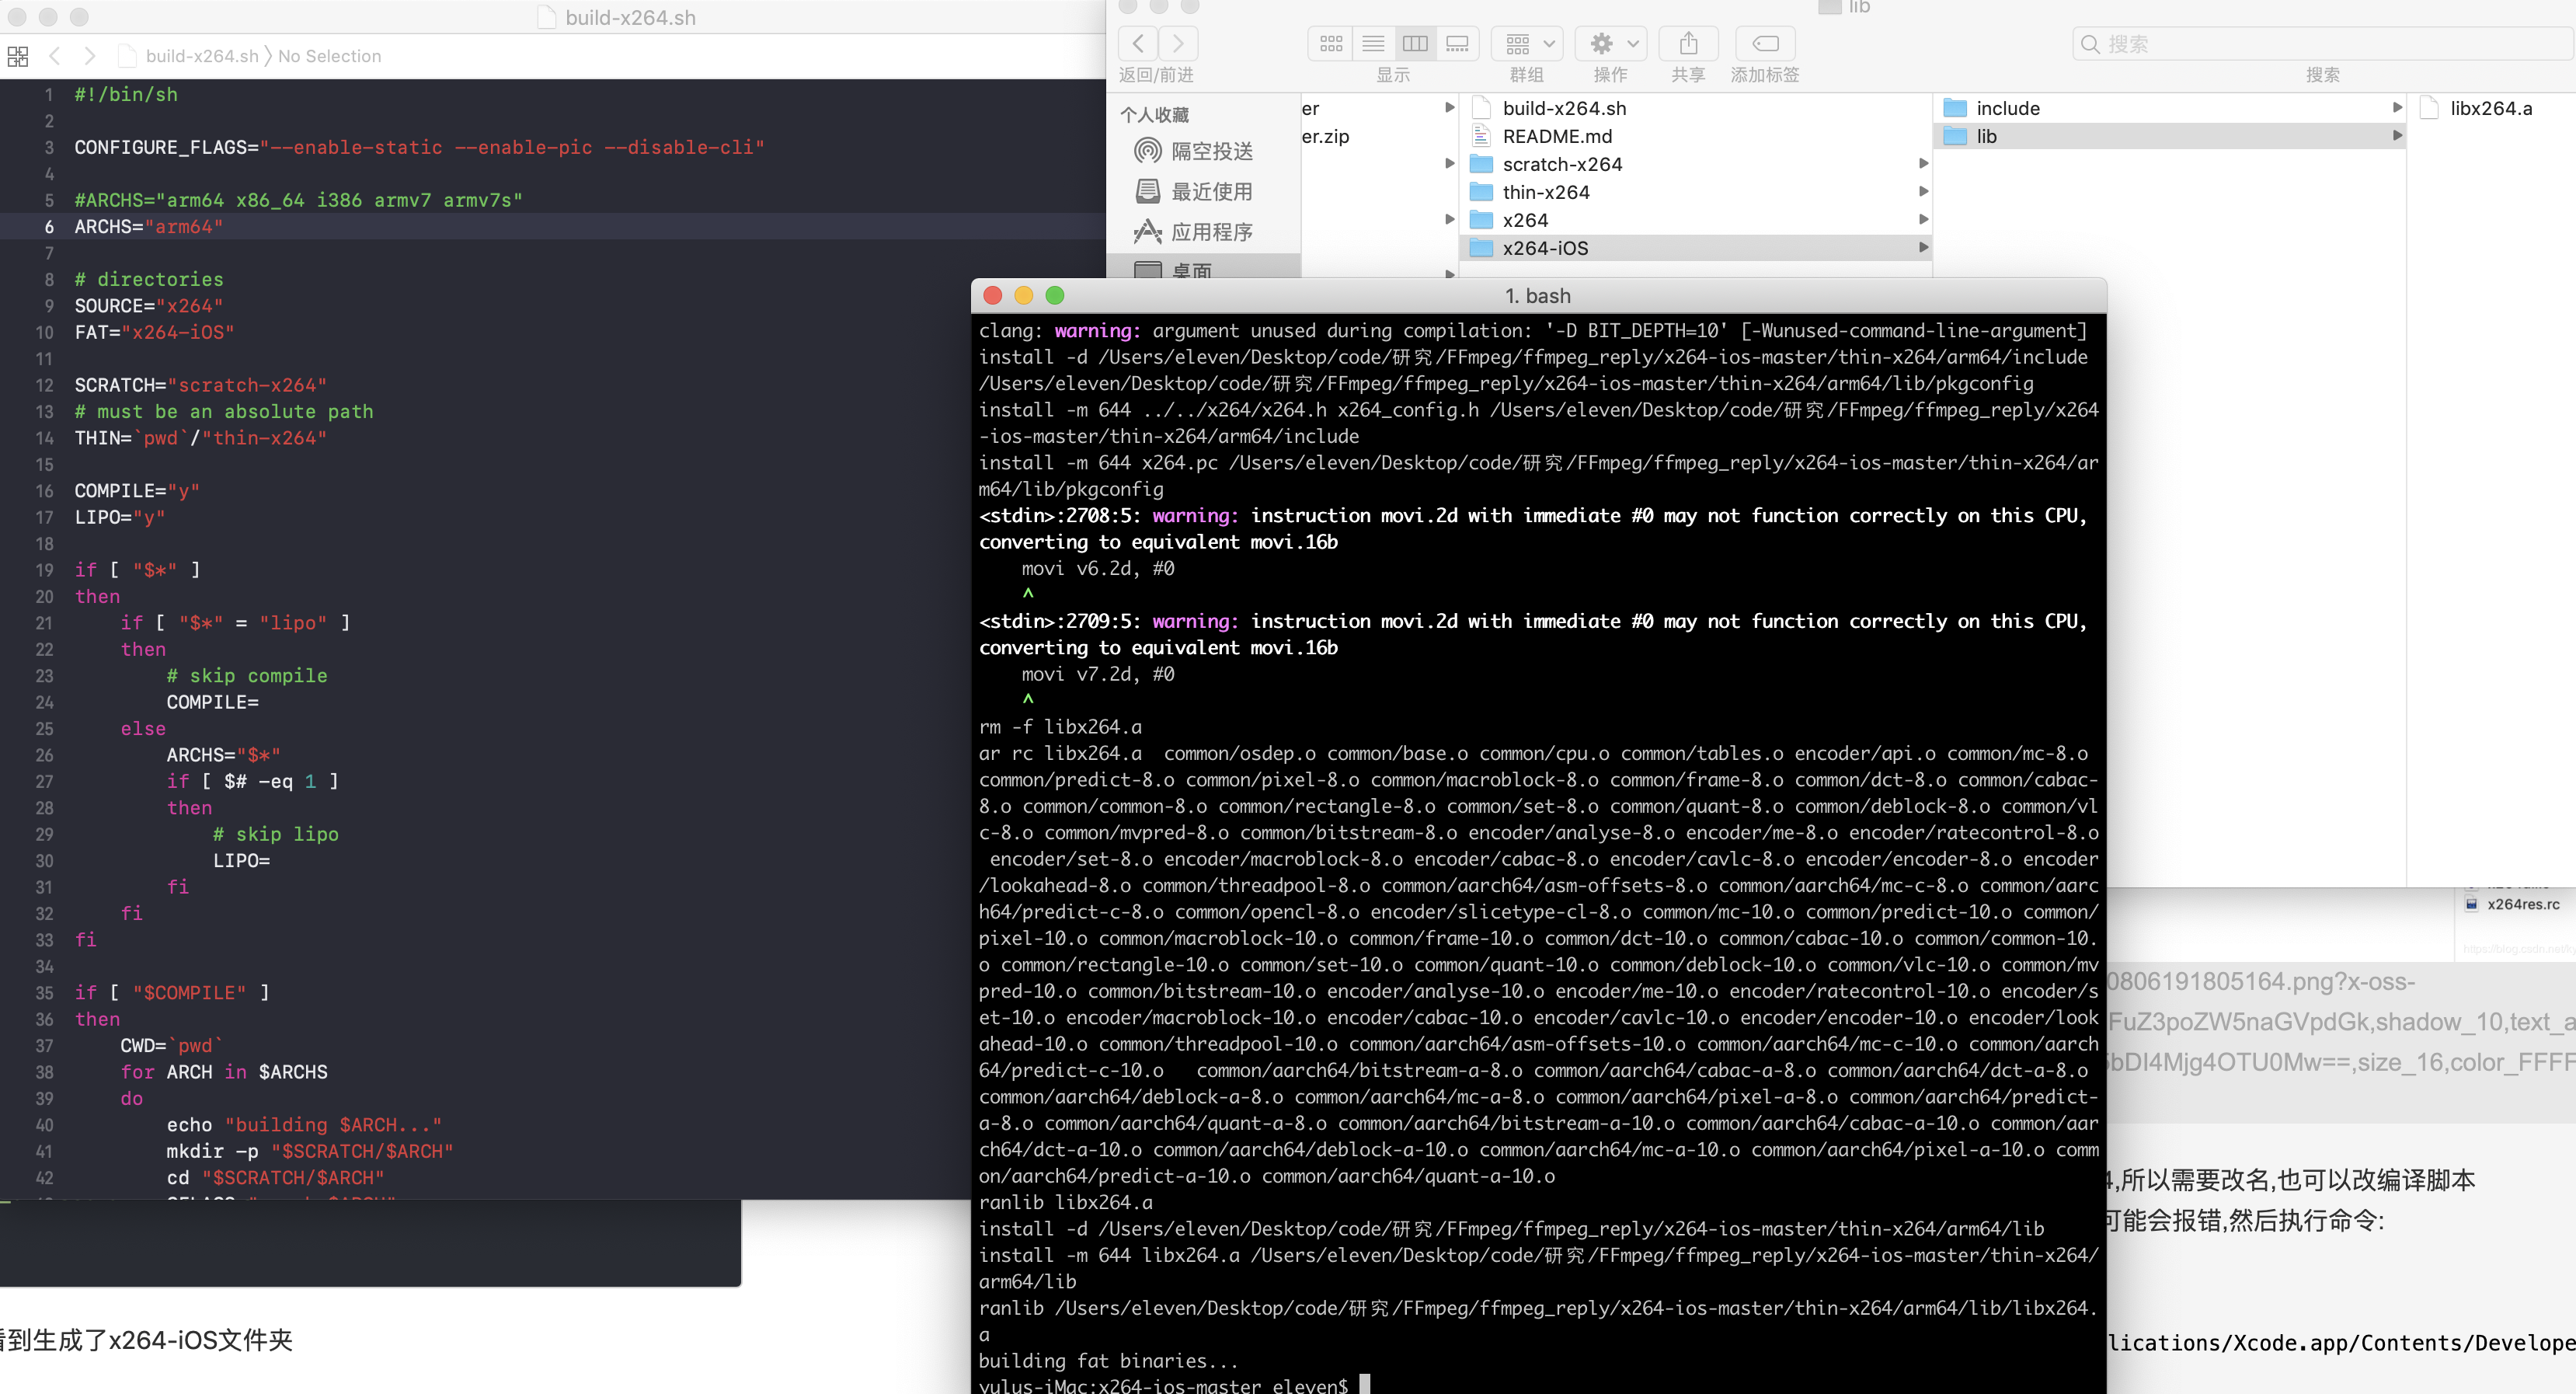The image size is (2576, 1394).
Task: Go forward in Xcode editor history
Action: coord(90,56)
